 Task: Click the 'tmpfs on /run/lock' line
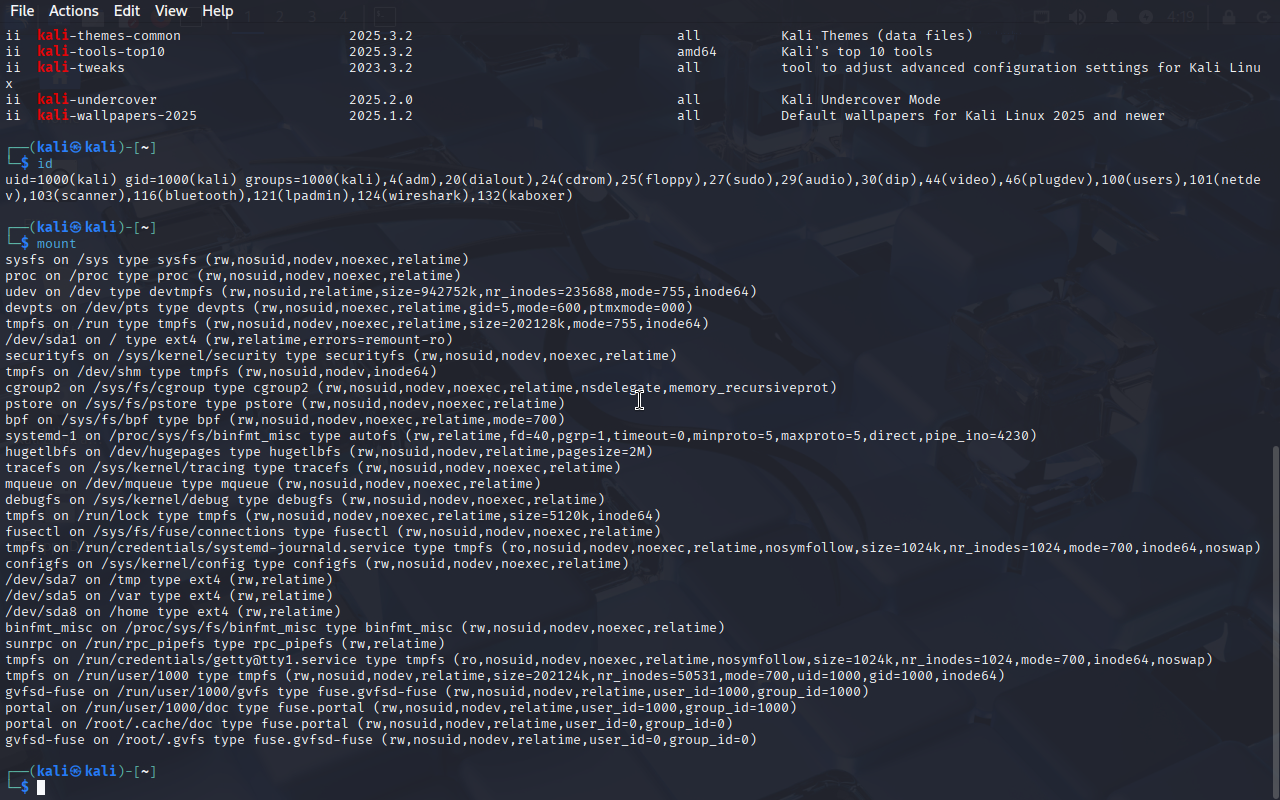click(333, 516)
